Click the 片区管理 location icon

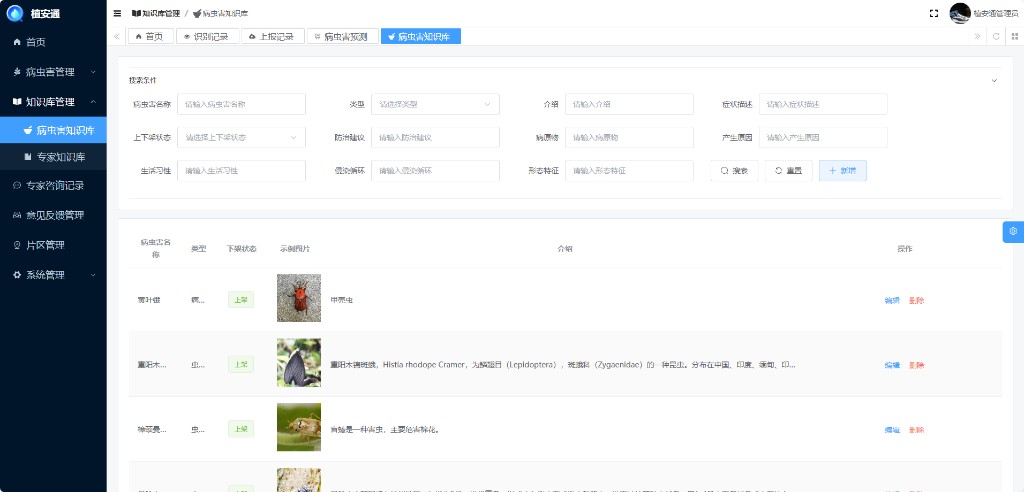click(x=17, y=245)
